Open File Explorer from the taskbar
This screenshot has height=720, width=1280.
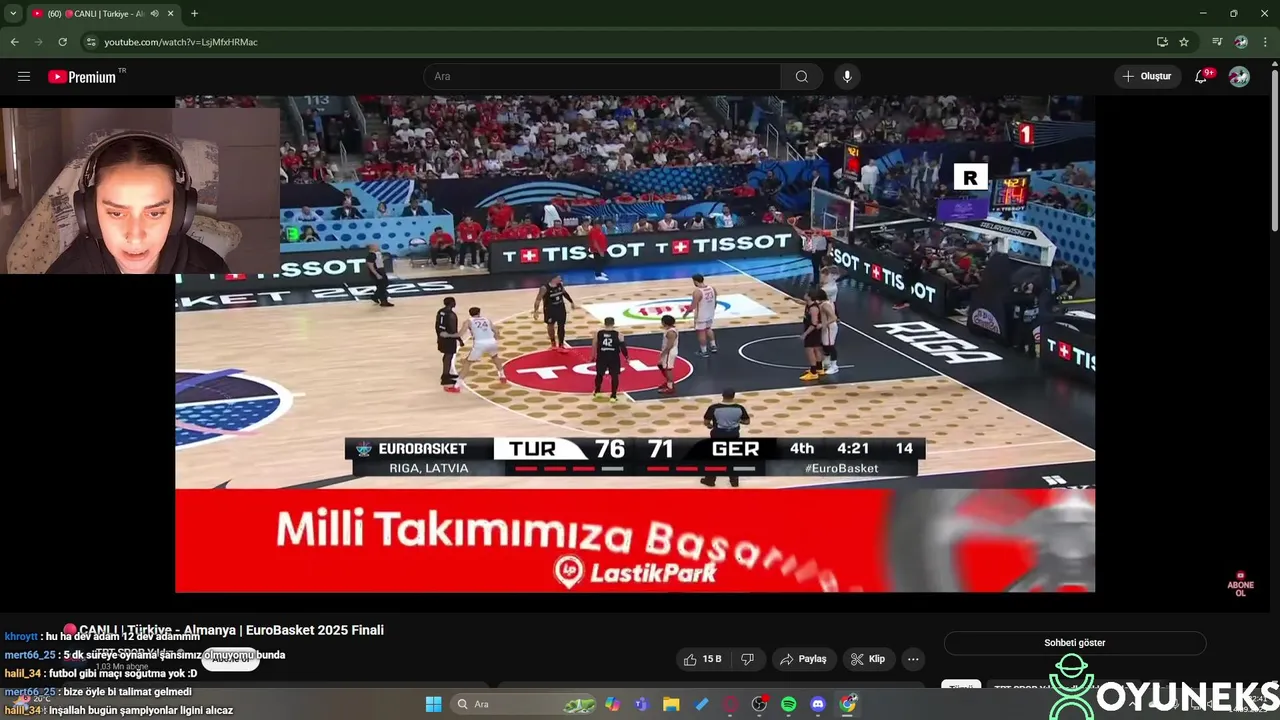tap(671, 704)
